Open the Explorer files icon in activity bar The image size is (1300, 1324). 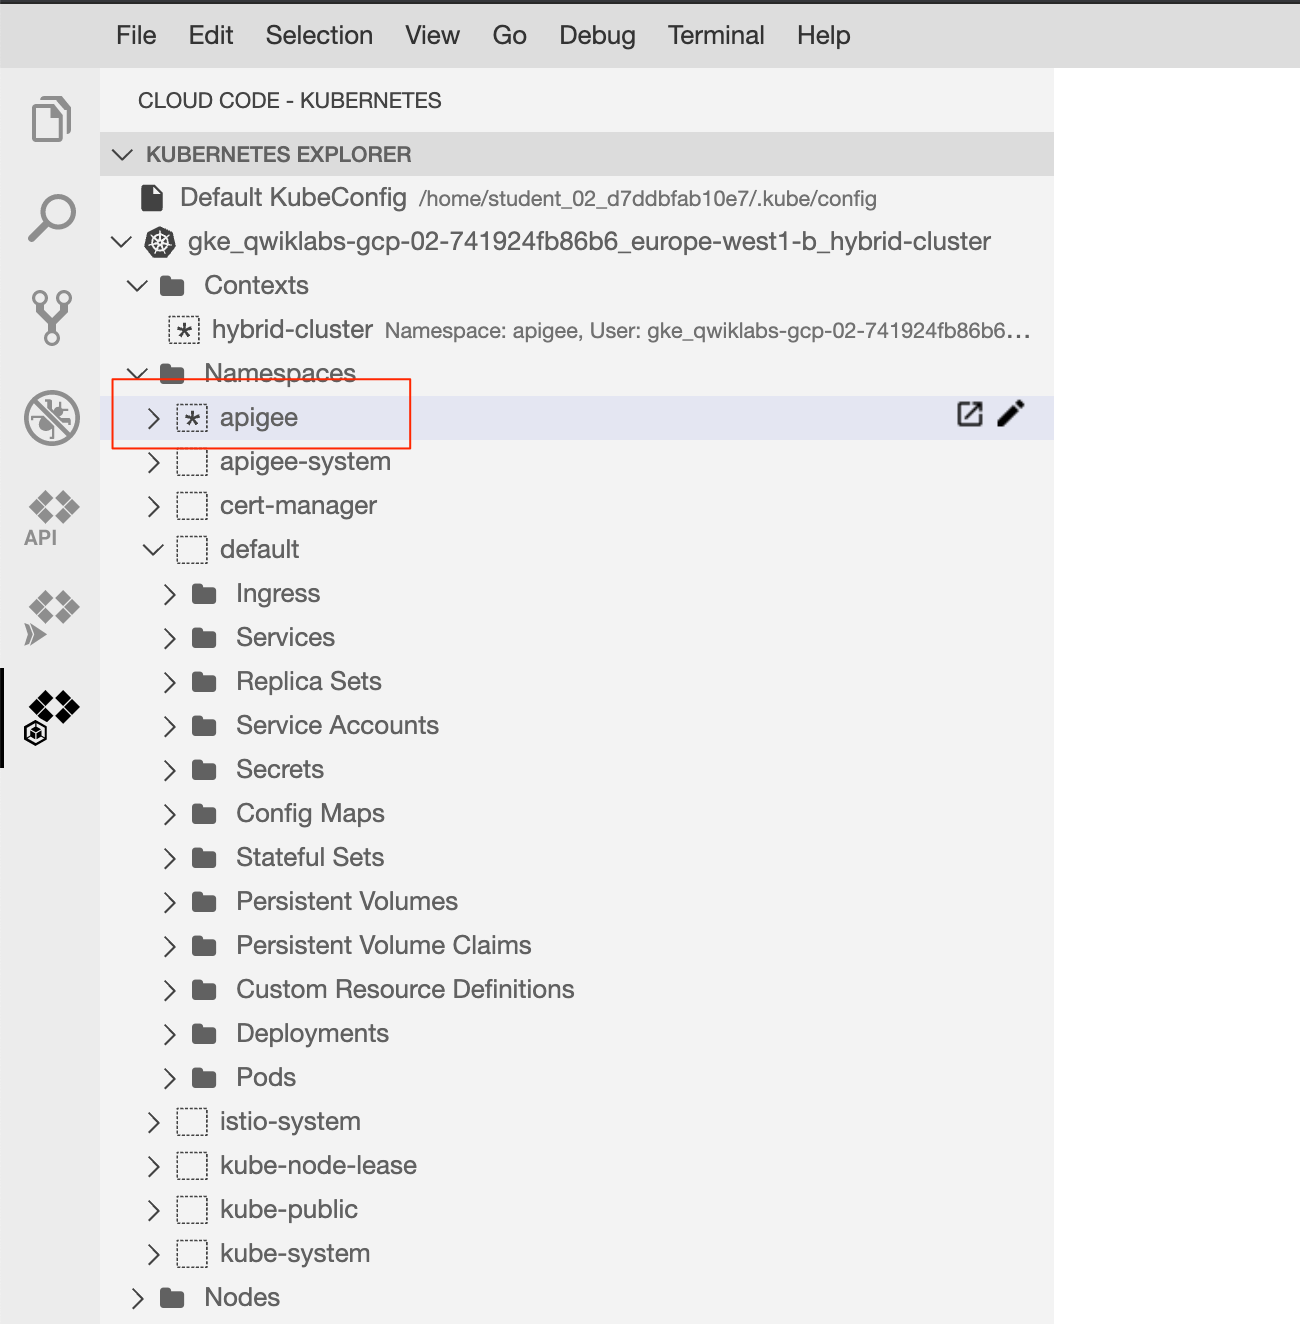pos(51,119)
